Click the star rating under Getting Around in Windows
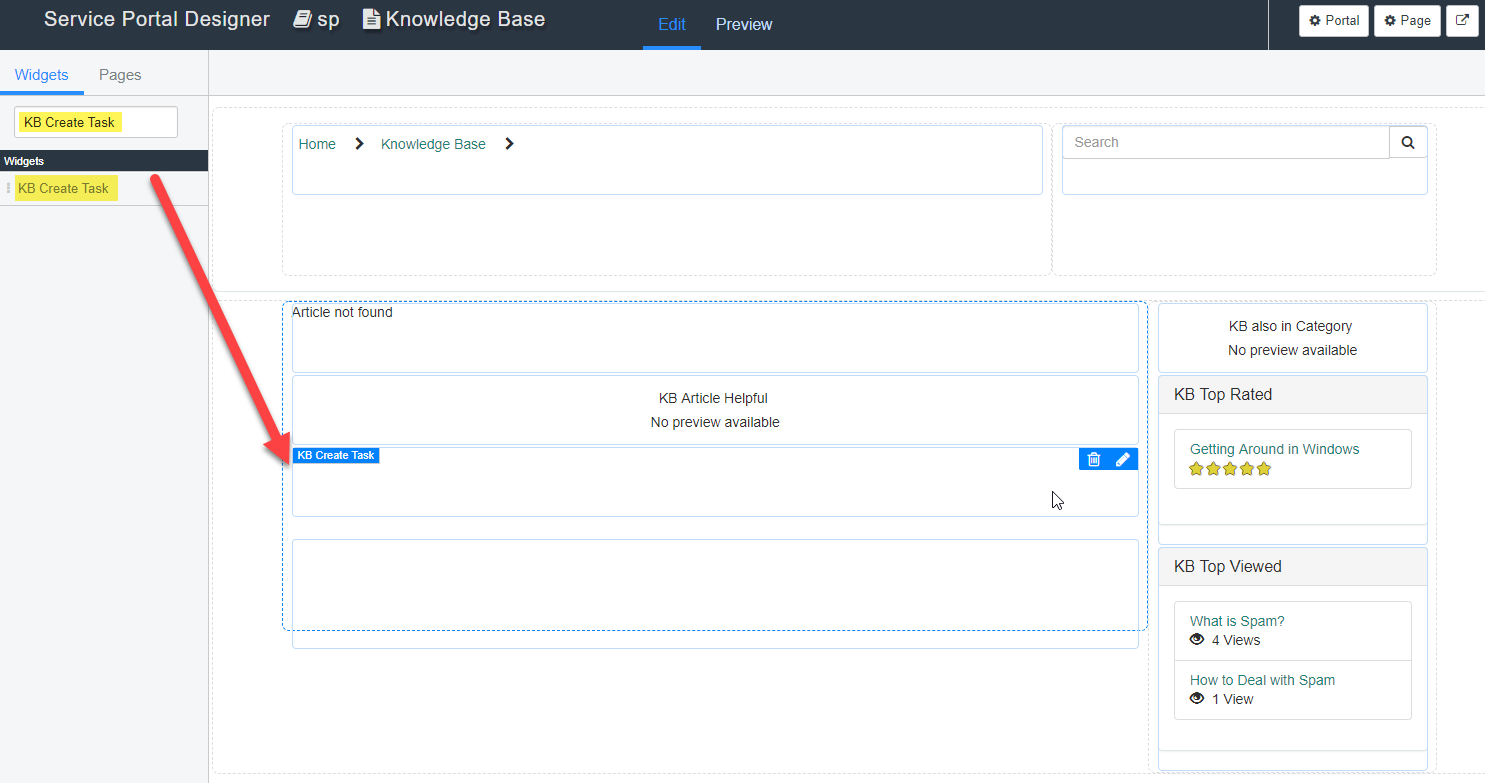 pyautogui.click(x=1229, y=469)
